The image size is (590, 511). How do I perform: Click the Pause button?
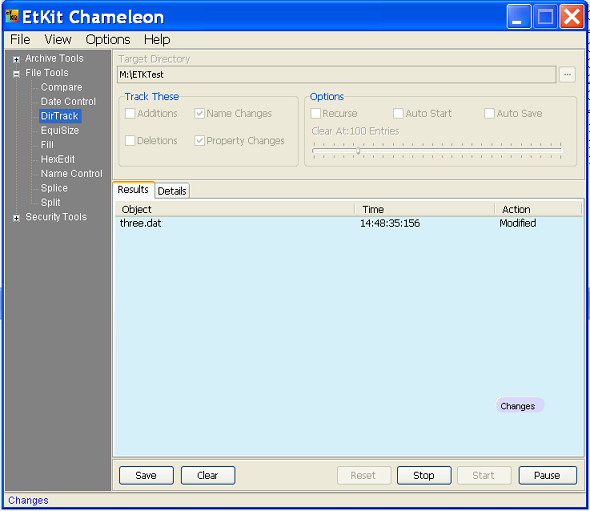(547, 475)
